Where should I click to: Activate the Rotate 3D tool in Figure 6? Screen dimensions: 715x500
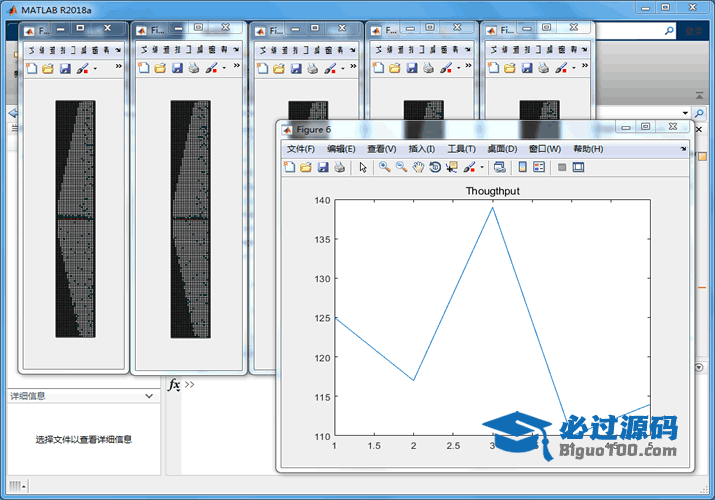coord(435,167)
